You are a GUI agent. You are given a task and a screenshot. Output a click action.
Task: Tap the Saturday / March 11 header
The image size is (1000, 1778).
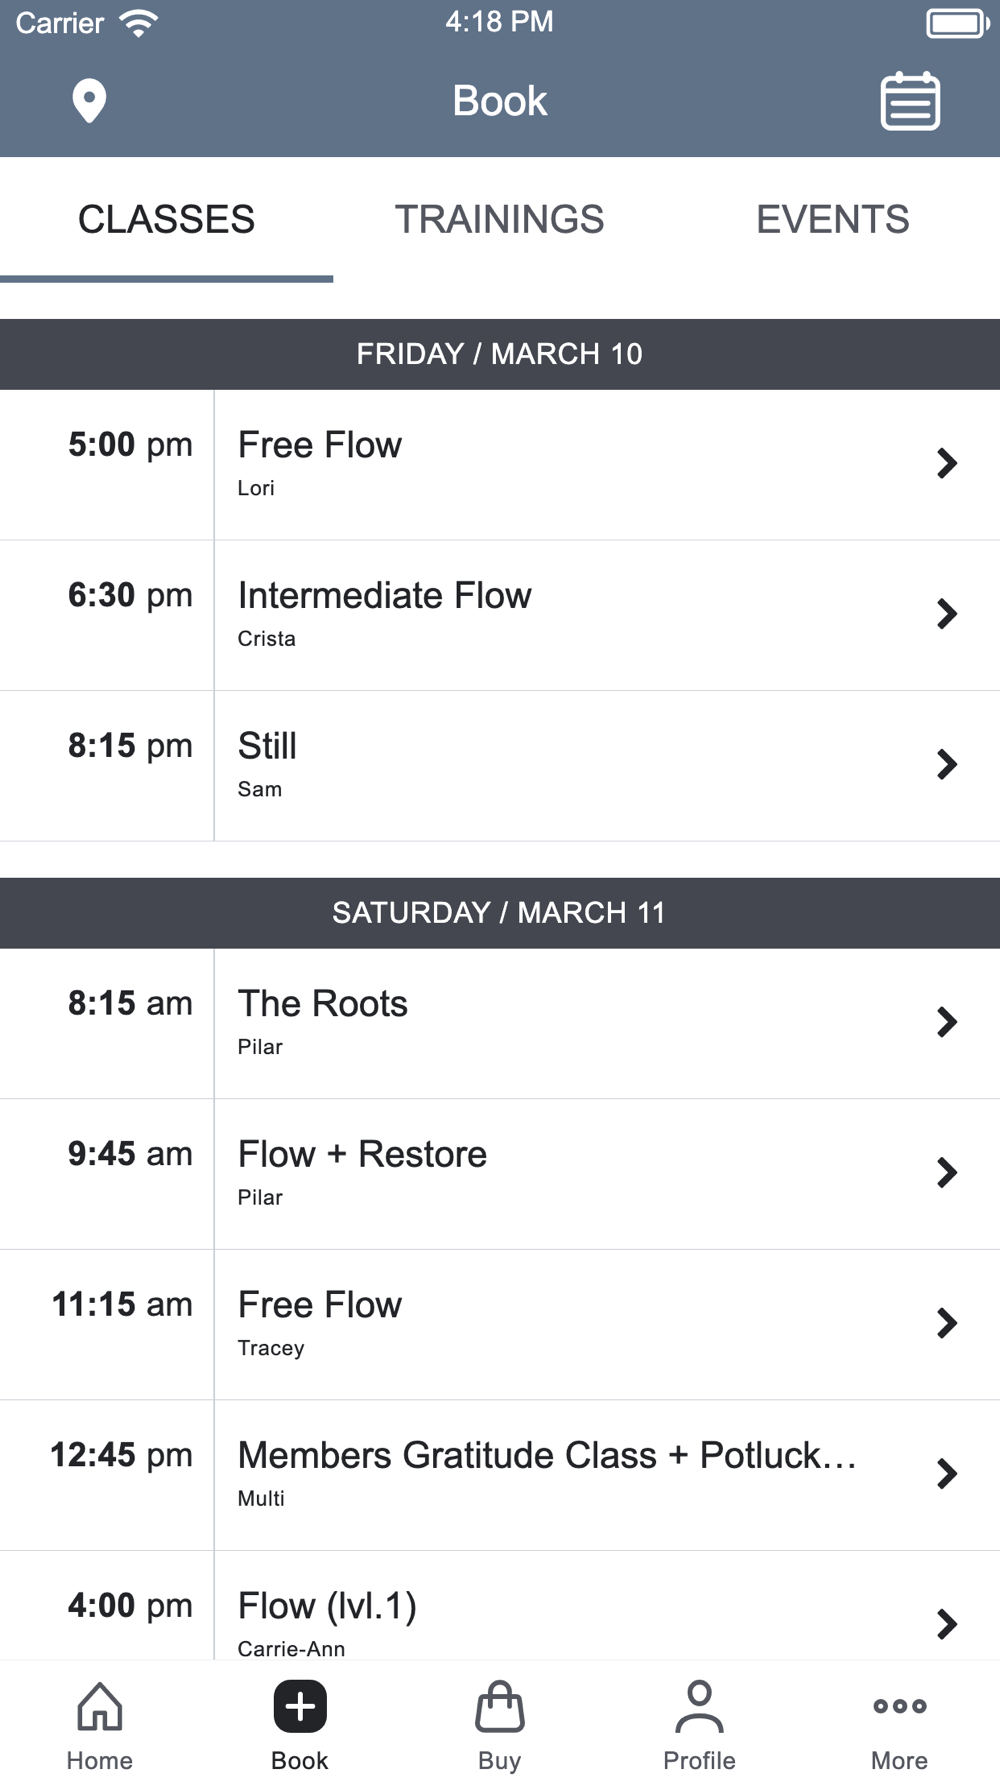499,913
